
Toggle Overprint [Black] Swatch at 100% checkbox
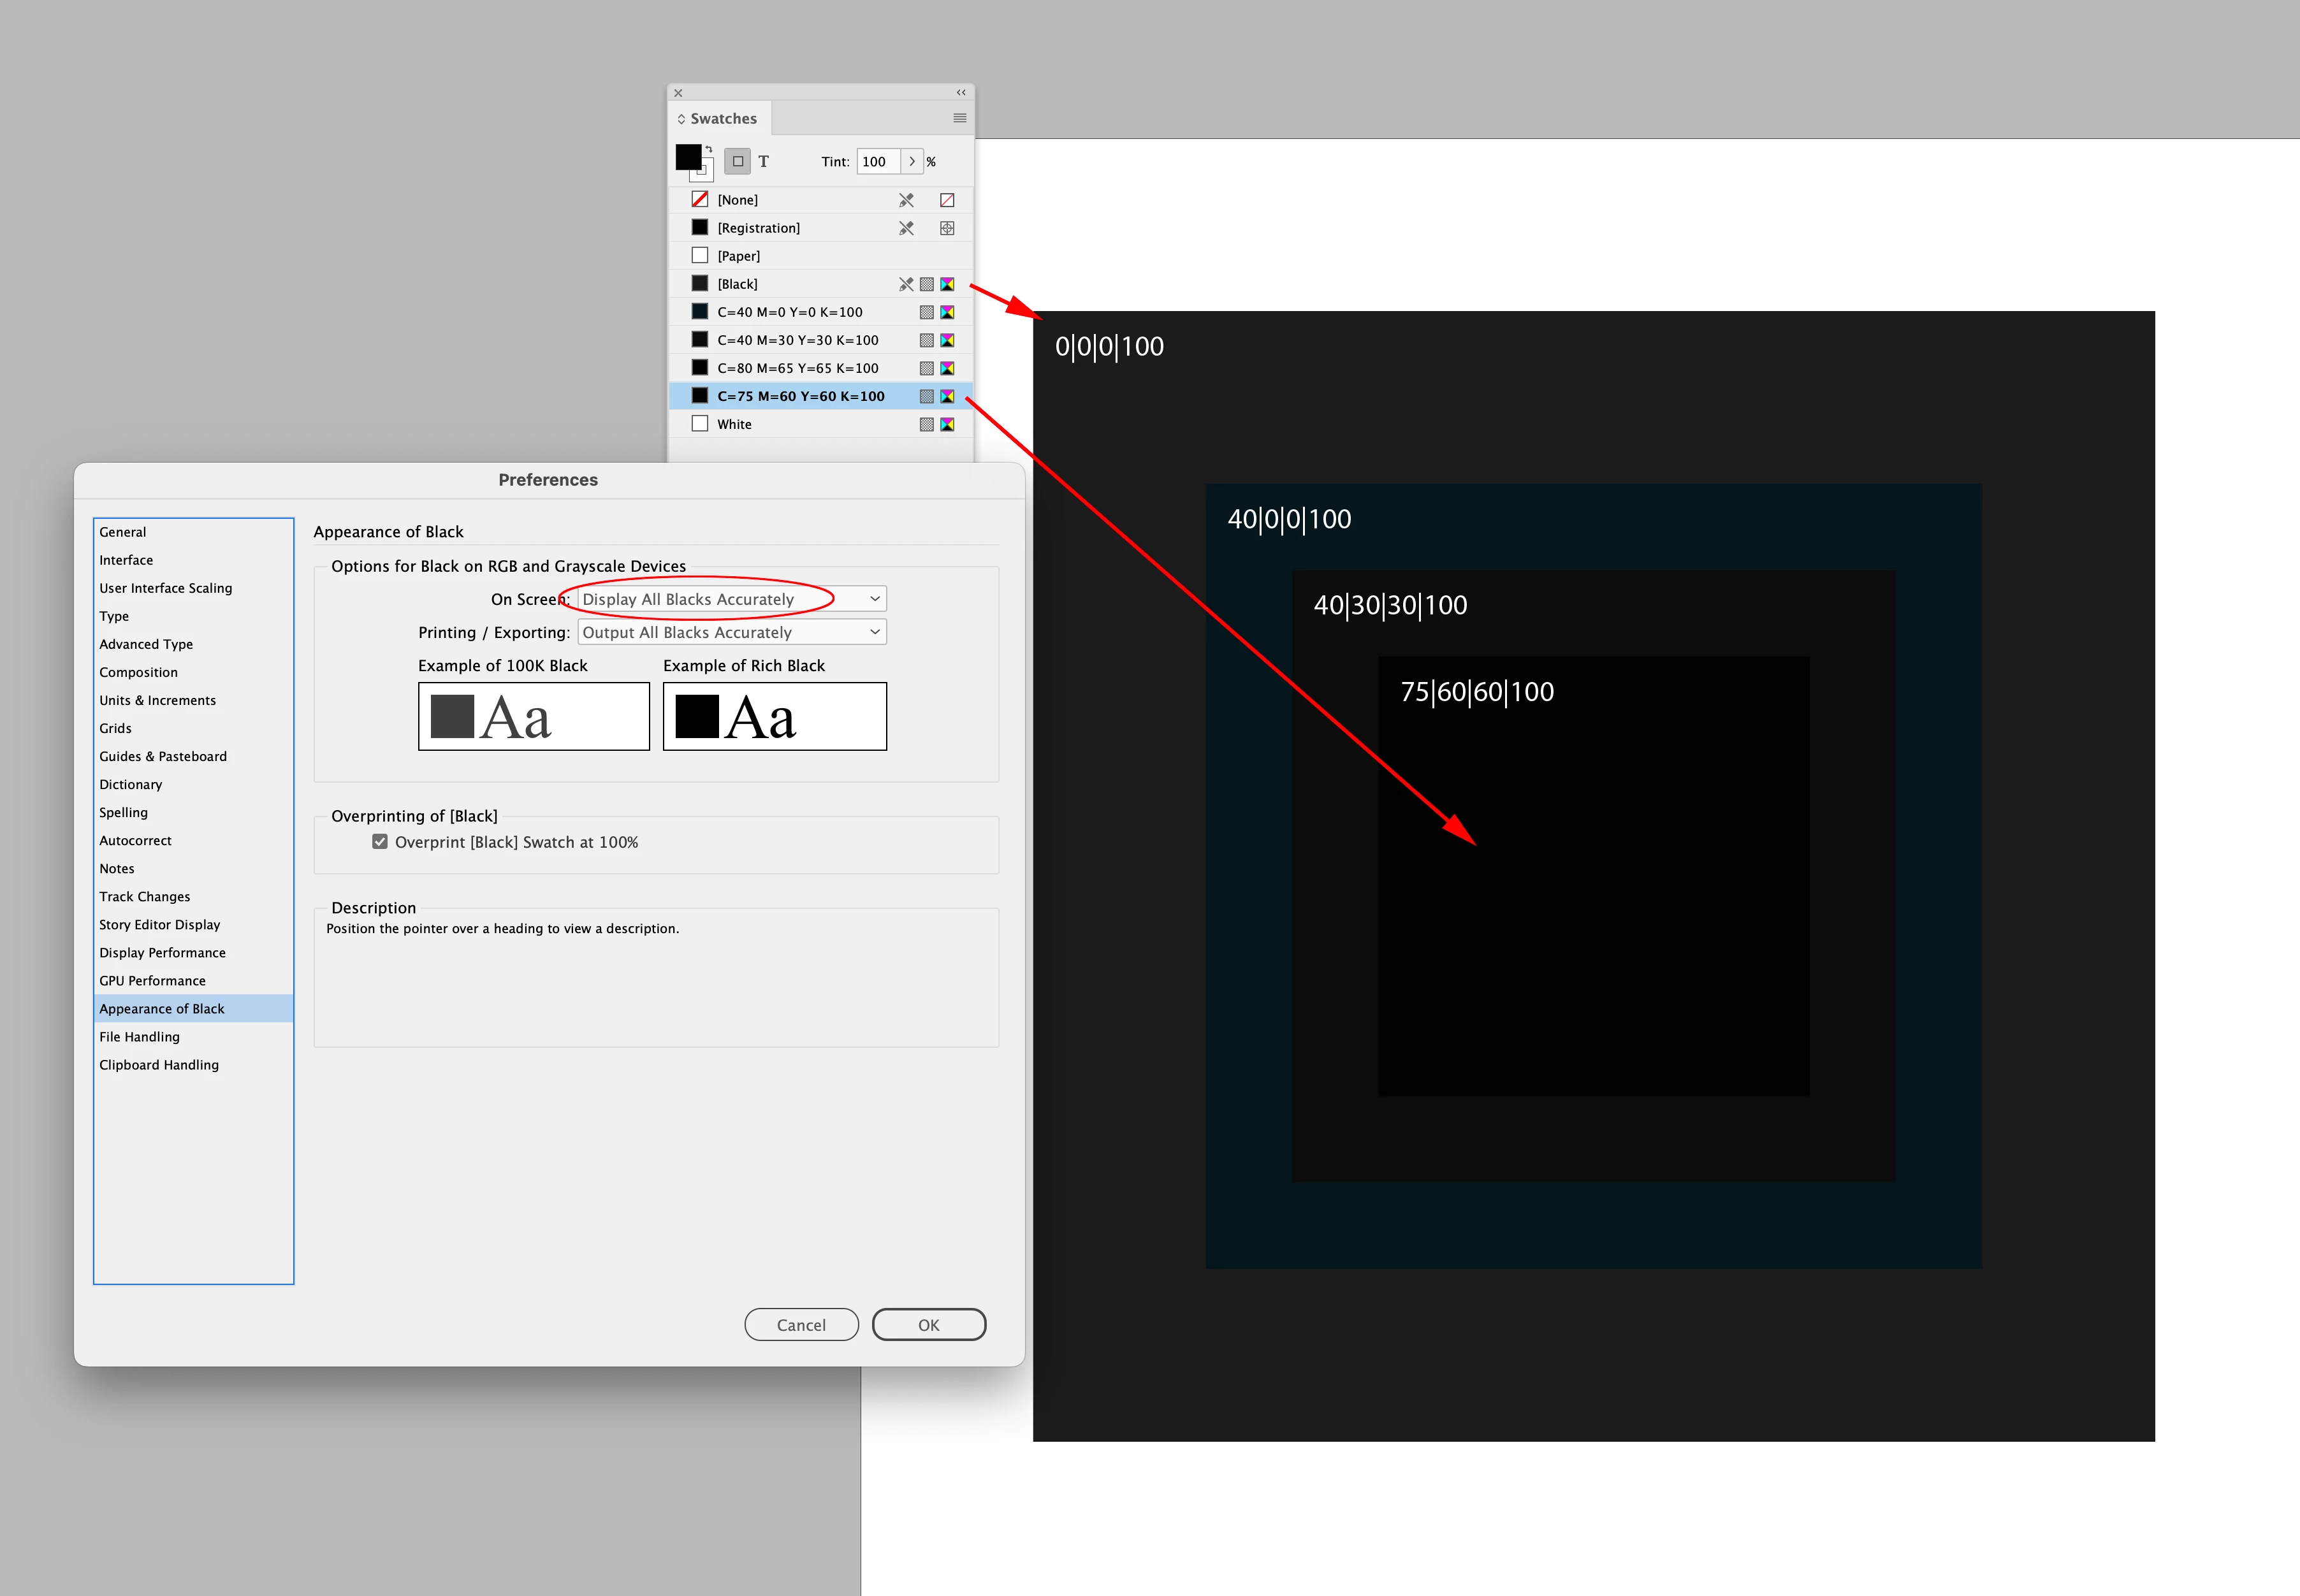pos(380,842)
